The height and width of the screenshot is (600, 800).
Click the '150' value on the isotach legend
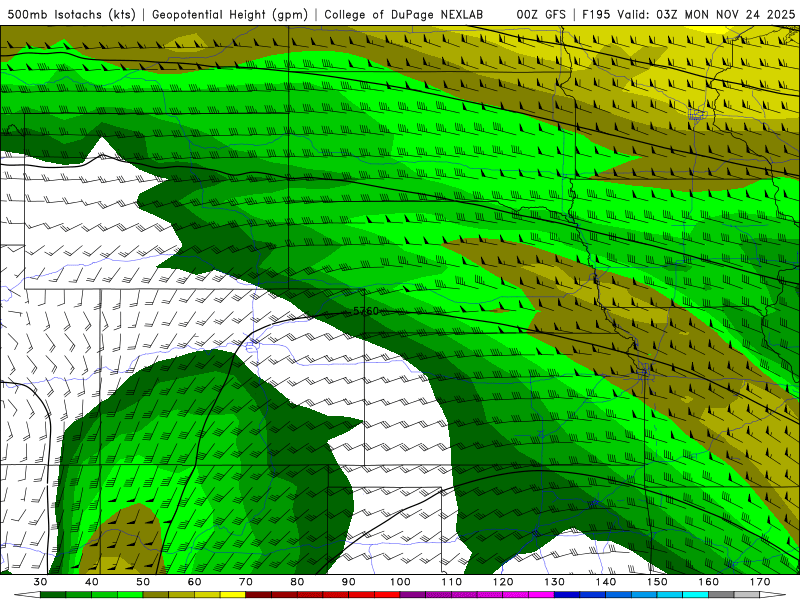point(657,582)
